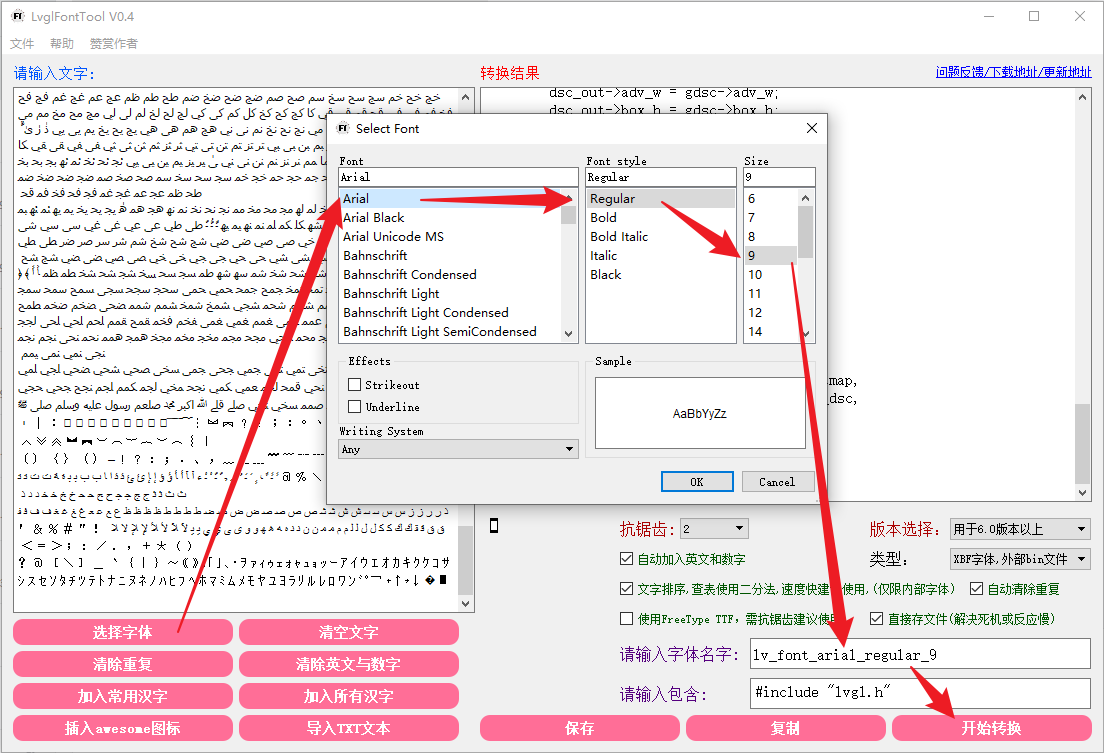Toggle 自动加入英文和数字 checkbox

(627, 559)
